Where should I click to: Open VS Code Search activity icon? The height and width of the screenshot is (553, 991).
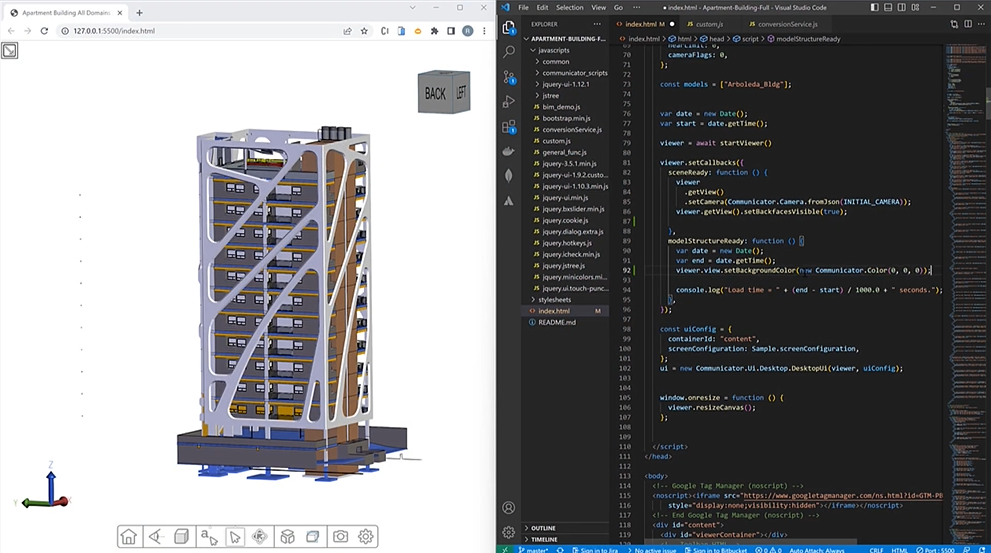(x=509, y=52)
